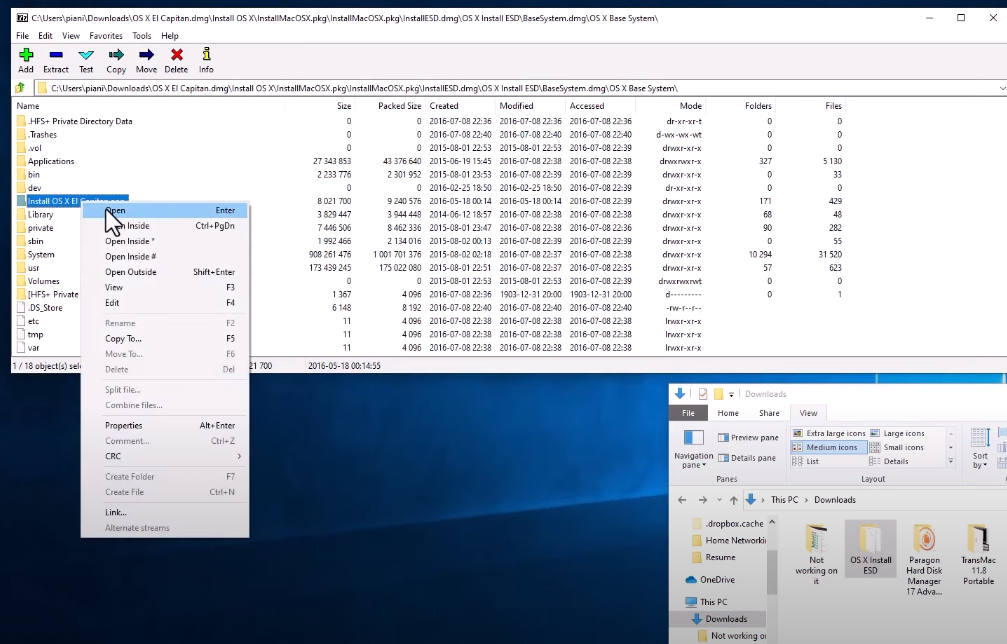Click the Copy toolbar icon
1007x644 pixels.
coord(116,60)
